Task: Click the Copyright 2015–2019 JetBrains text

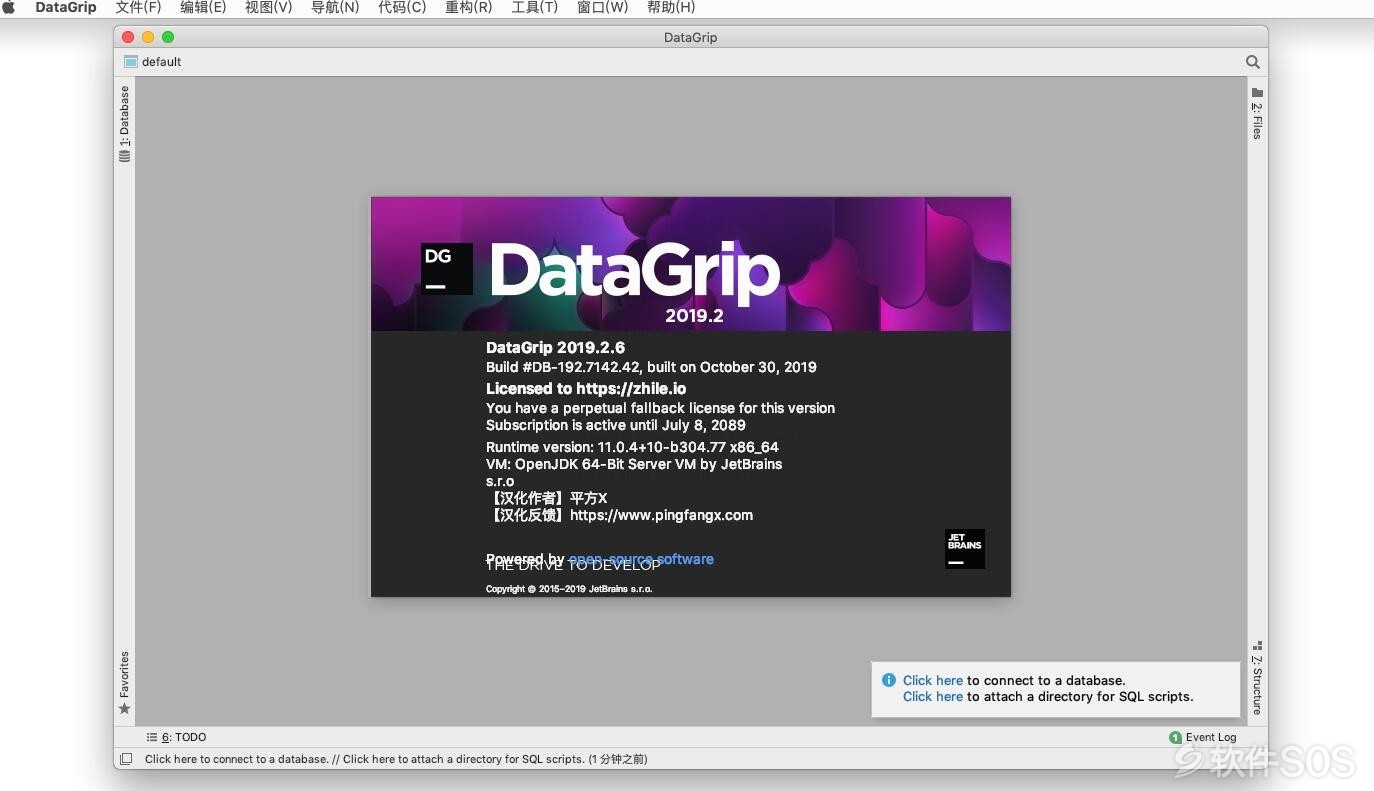Action: (569, 589)
